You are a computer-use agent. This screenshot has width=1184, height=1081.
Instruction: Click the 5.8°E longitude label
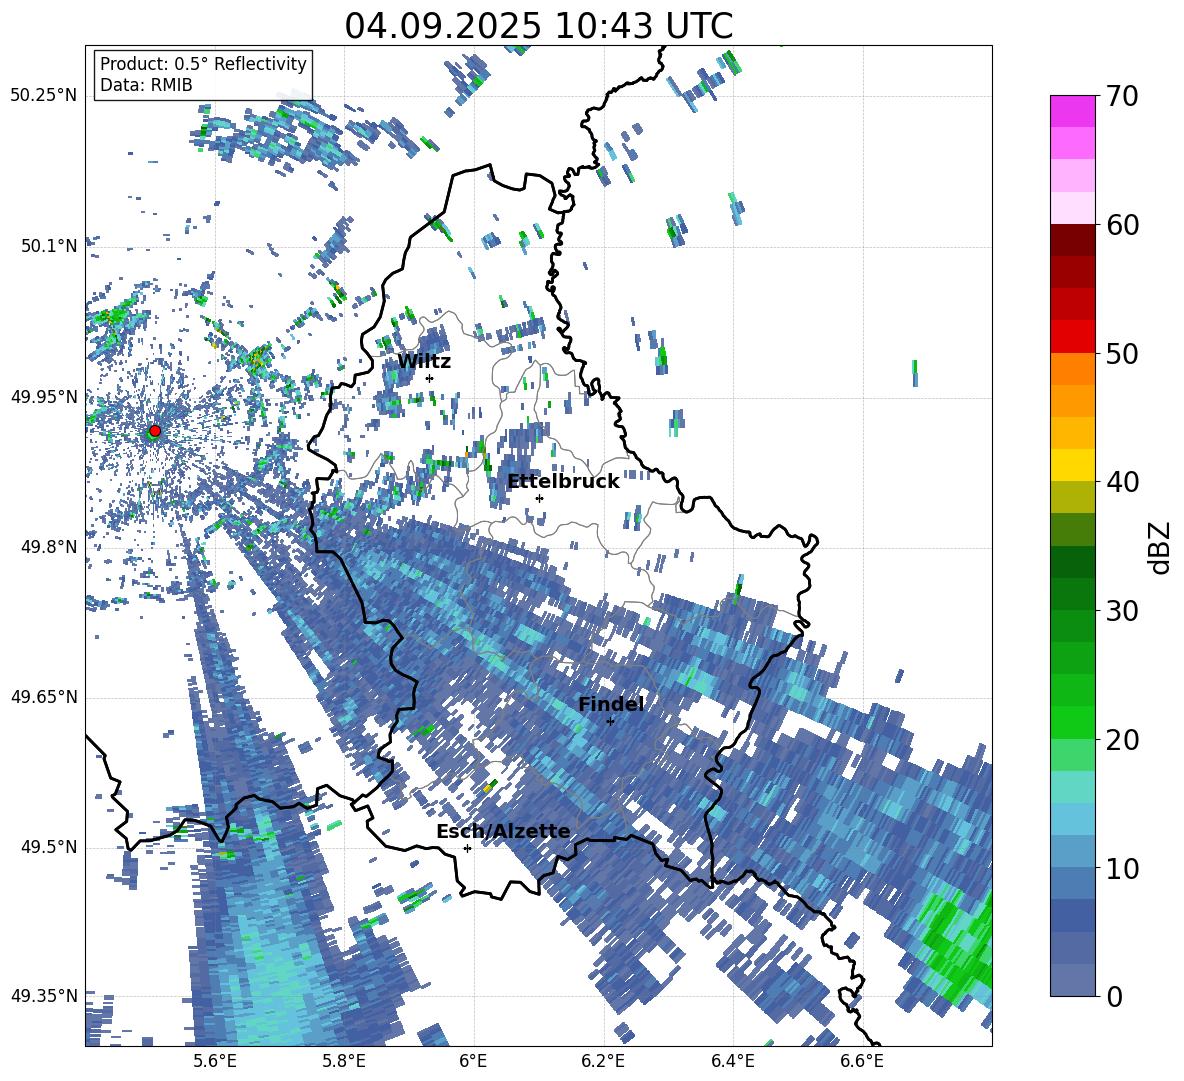(344, 1061)
